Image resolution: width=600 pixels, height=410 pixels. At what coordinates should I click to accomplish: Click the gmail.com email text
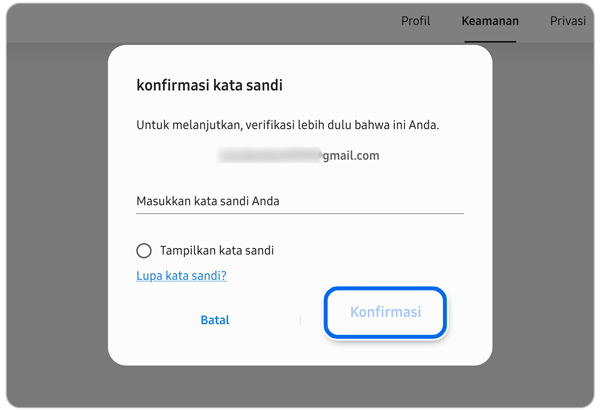pyautogui.click(x=349, y=156)
